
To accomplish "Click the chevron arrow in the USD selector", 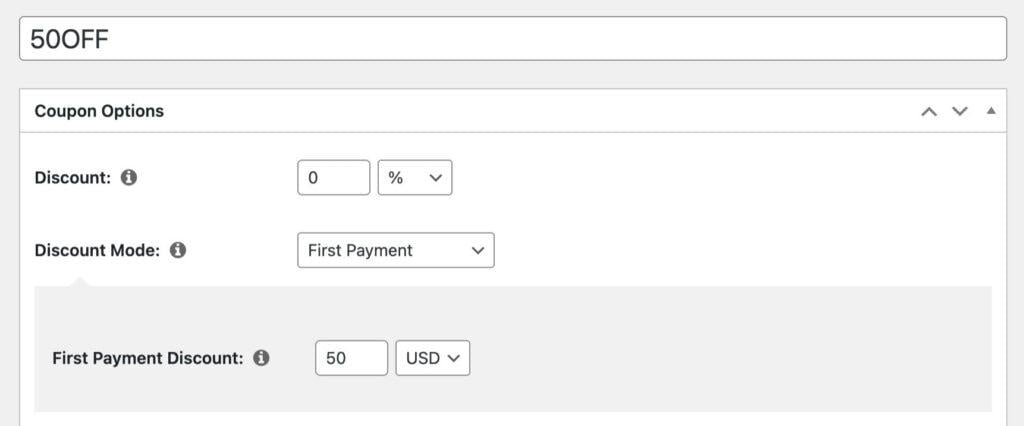I will [x=453, y=358].
